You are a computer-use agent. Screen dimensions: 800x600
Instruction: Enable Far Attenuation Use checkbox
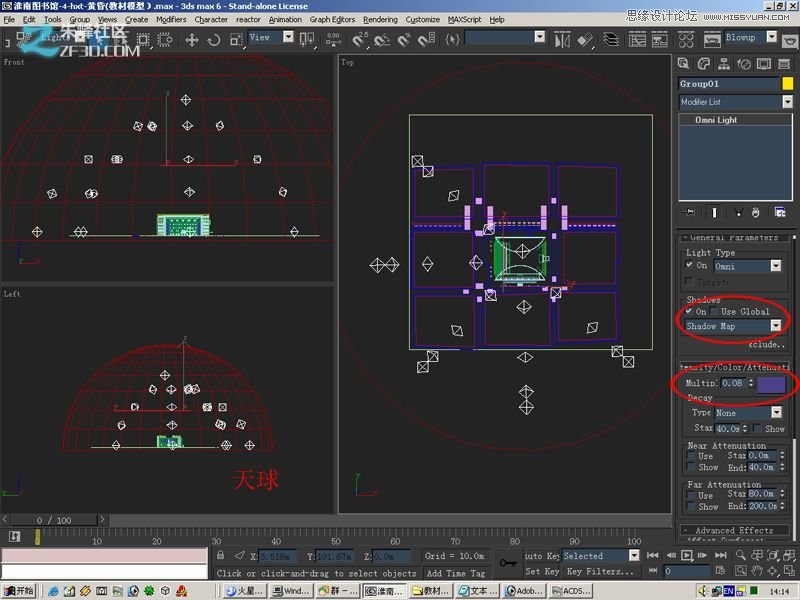pos(691,495)
